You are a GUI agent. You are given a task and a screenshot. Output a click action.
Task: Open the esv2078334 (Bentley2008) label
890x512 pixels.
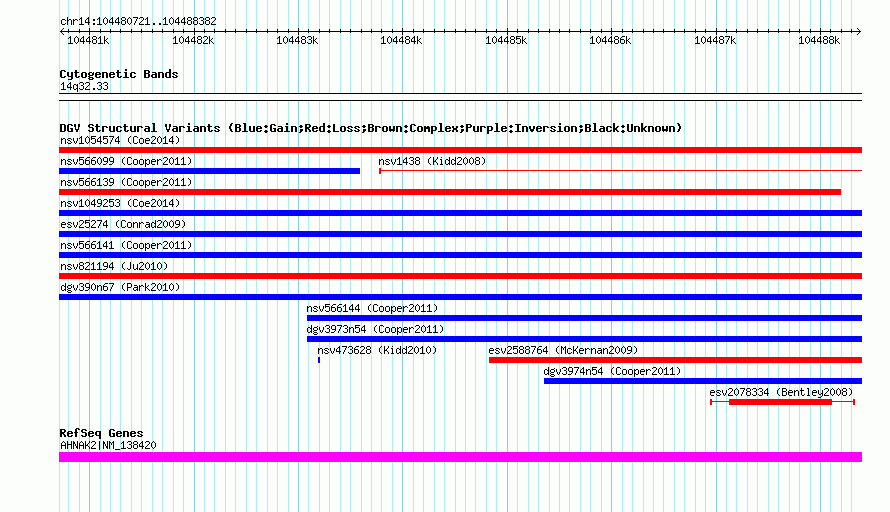(781, 392)
